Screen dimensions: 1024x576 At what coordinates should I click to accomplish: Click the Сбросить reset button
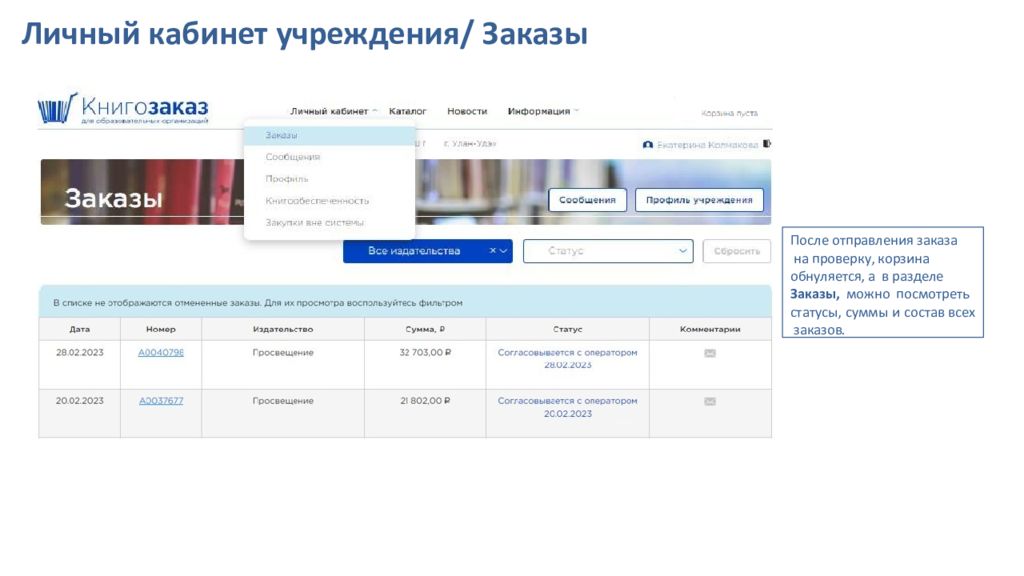tap(737, 251)
